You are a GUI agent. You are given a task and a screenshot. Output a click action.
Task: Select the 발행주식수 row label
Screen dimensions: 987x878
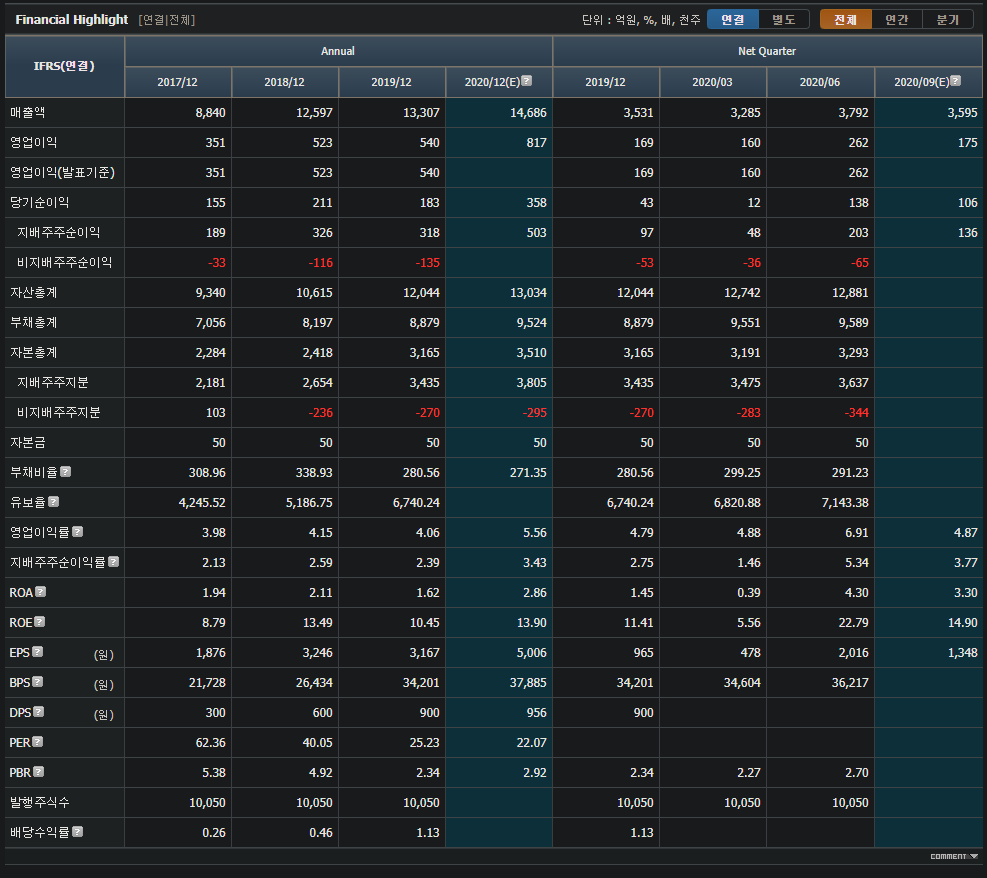tap(40, 802)
